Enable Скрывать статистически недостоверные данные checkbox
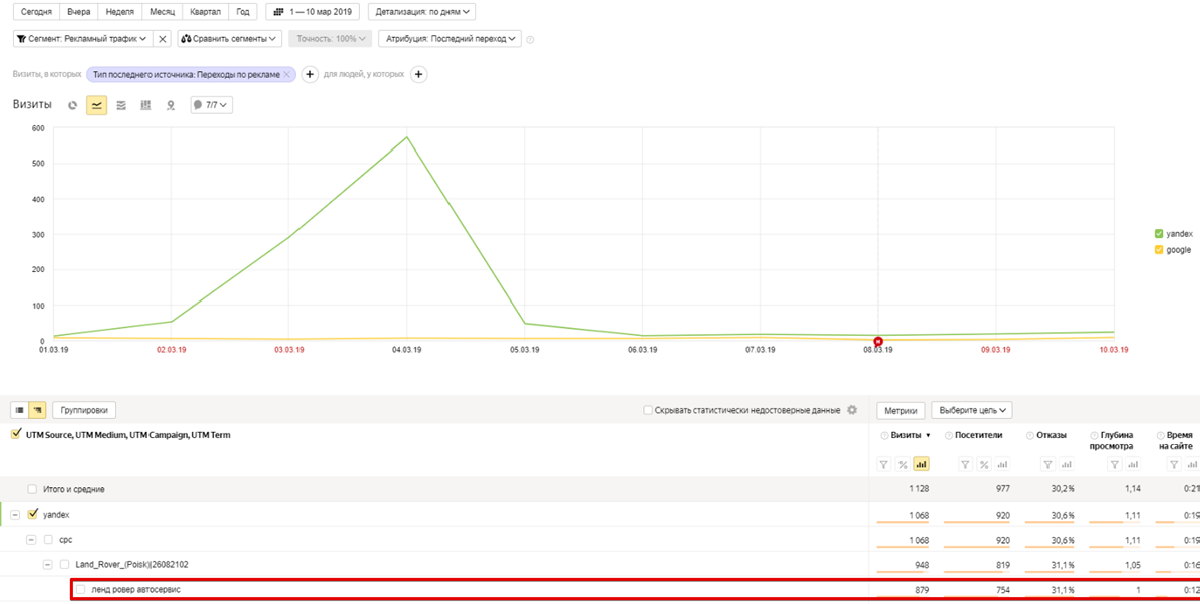 point(649,410)
